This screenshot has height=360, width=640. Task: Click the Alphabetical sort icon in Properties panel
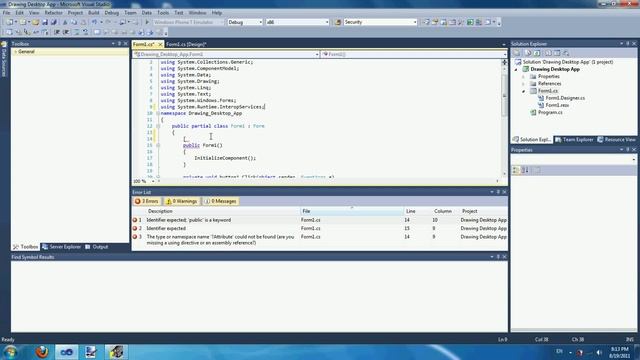525,170
